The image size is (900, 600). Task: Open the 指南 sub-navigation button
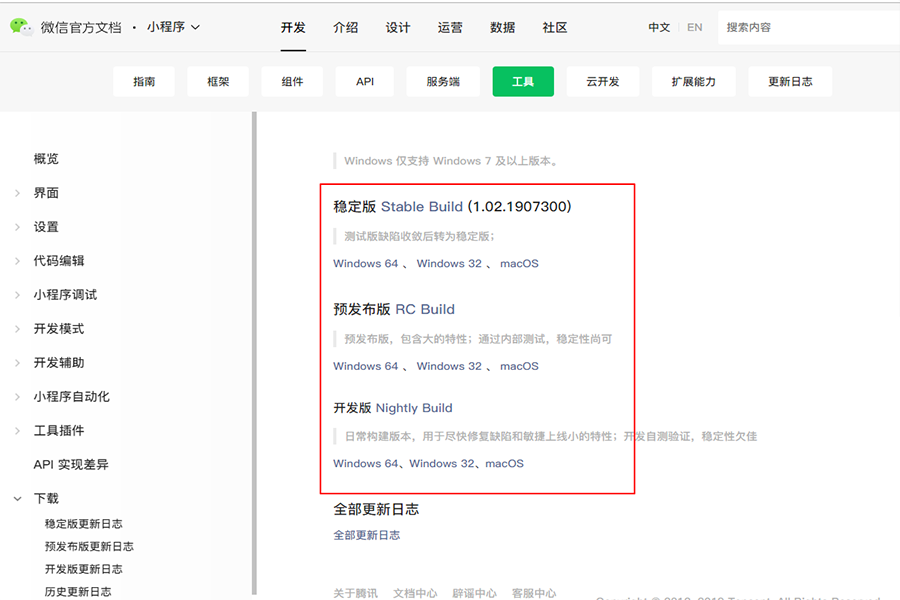(144, 82)
